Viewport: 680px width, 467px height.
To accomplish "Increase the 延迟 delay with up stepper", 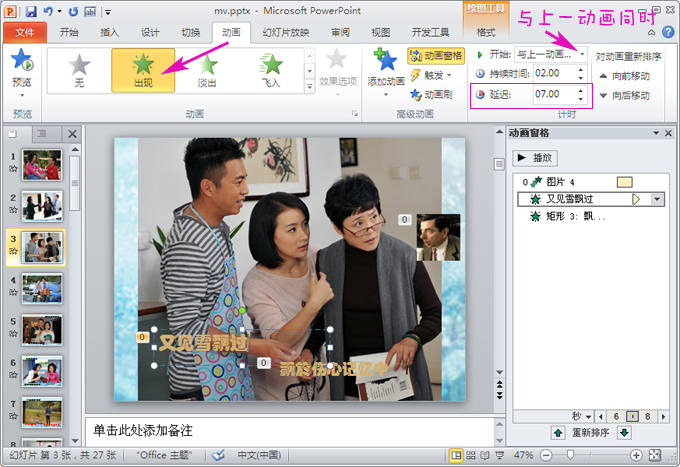I will pyautogui.click(x=581, y=91).
